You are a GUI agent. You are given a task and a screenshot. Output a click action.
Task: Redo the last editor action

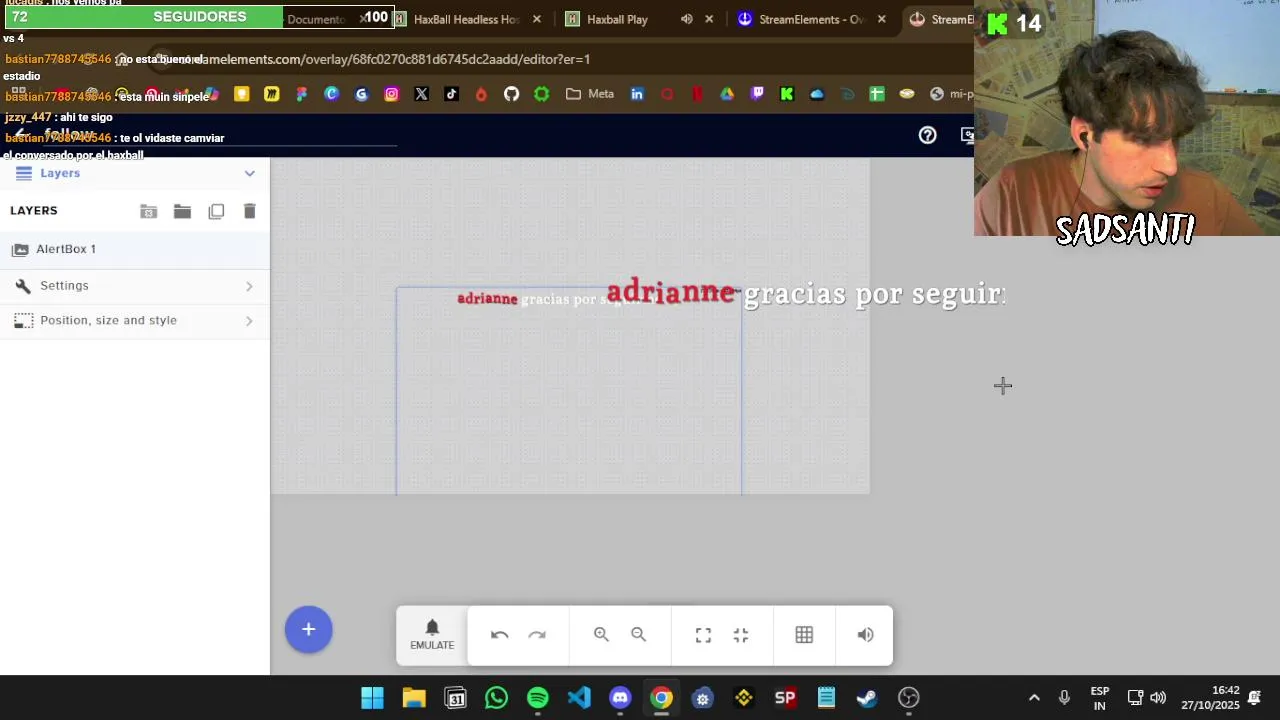[x=537, y=635]
